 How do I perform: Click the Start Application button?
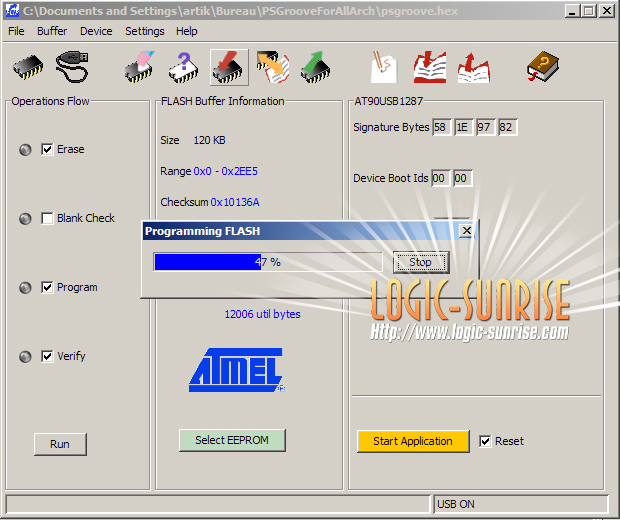pyautogui.click(x=412, y=441)
